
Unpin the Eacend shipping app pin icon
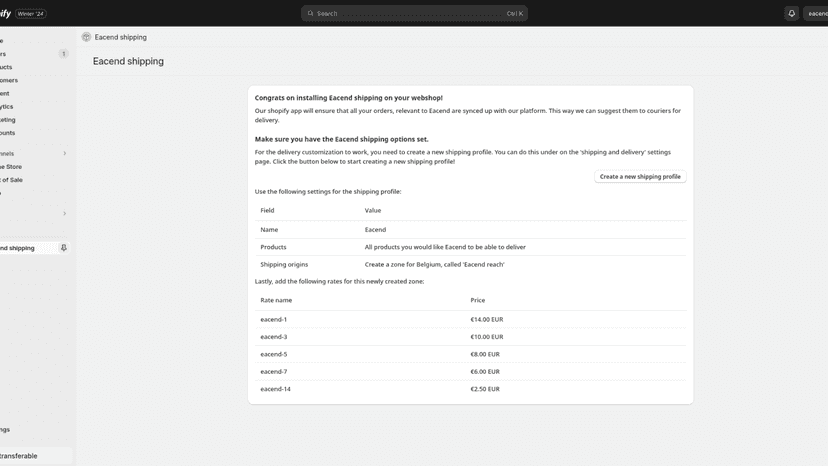pyautogui.click(x=63, y=248)
